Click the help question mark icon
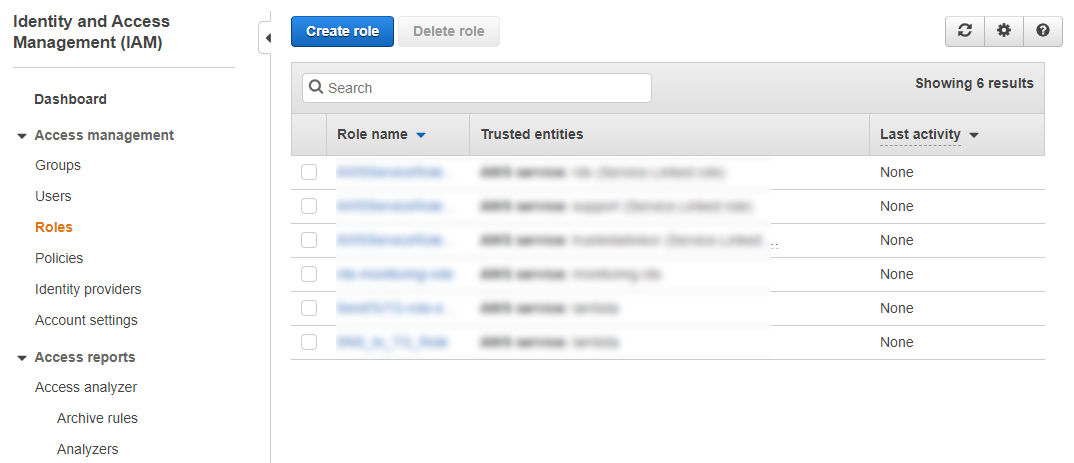 point(1043,31)
